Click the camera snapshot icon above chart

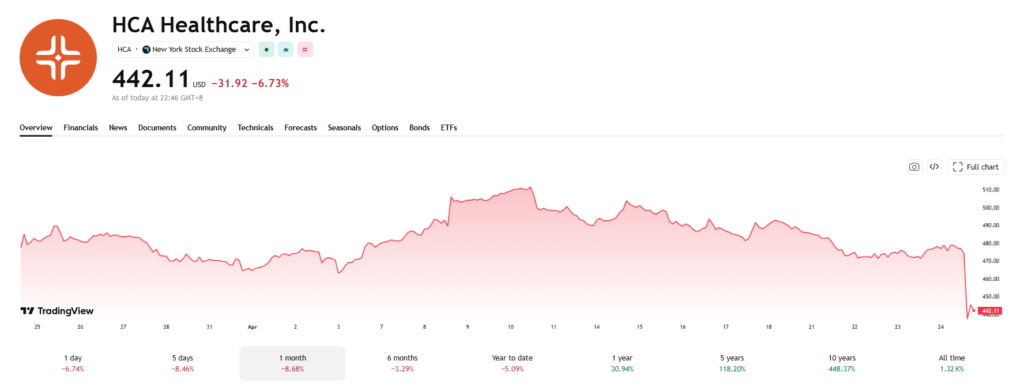point(914,167)
